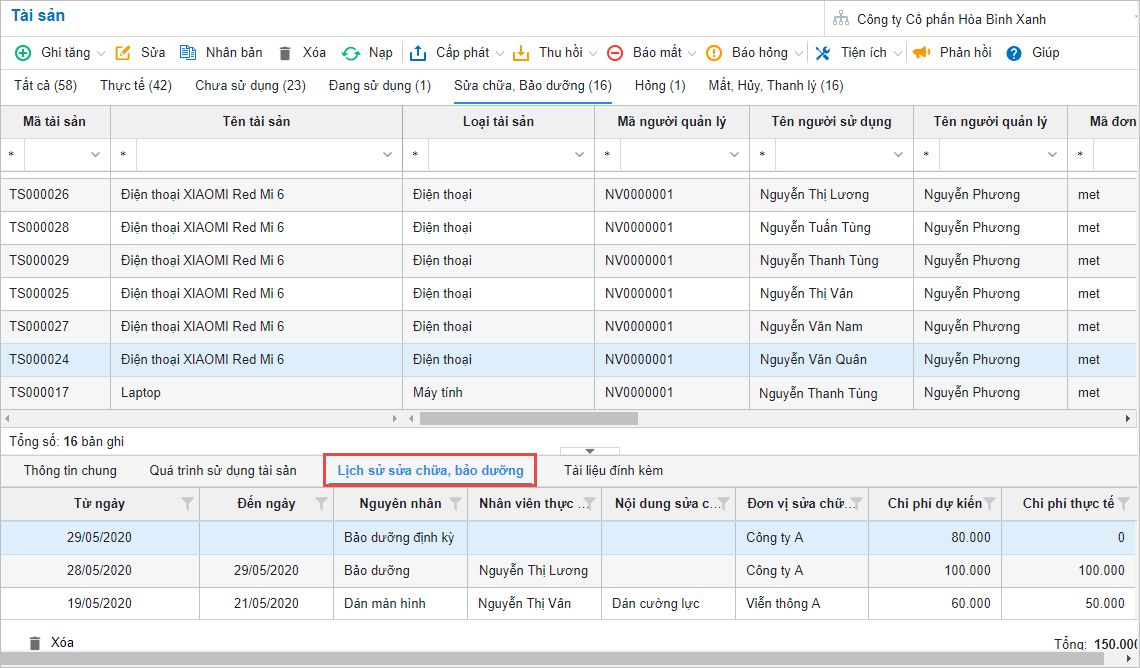This screenshot has height=668, width=1140.
Task: Collapse the detail panel with arrow handle
Action: [590, 452]
